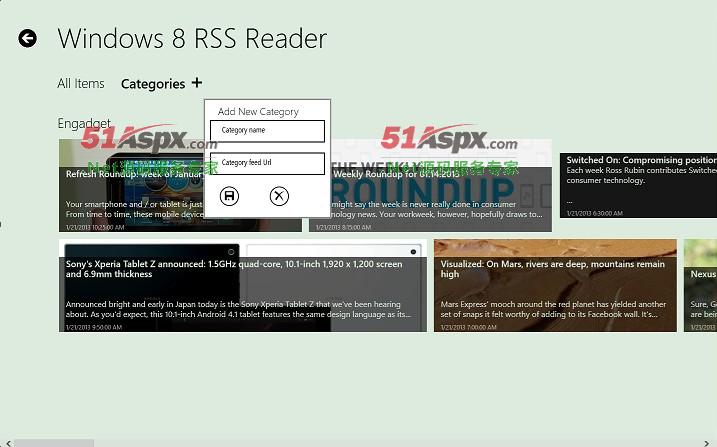Open the partially visible Nexus article tile
The height and width of the screenshot is (447, 717).
click(701, 286)
